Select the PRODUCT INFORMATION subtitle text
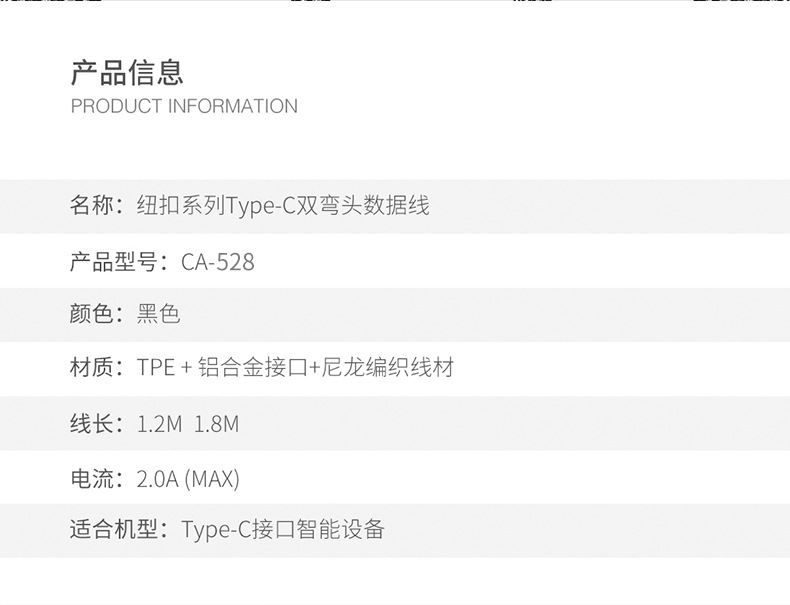 point(184,106)
